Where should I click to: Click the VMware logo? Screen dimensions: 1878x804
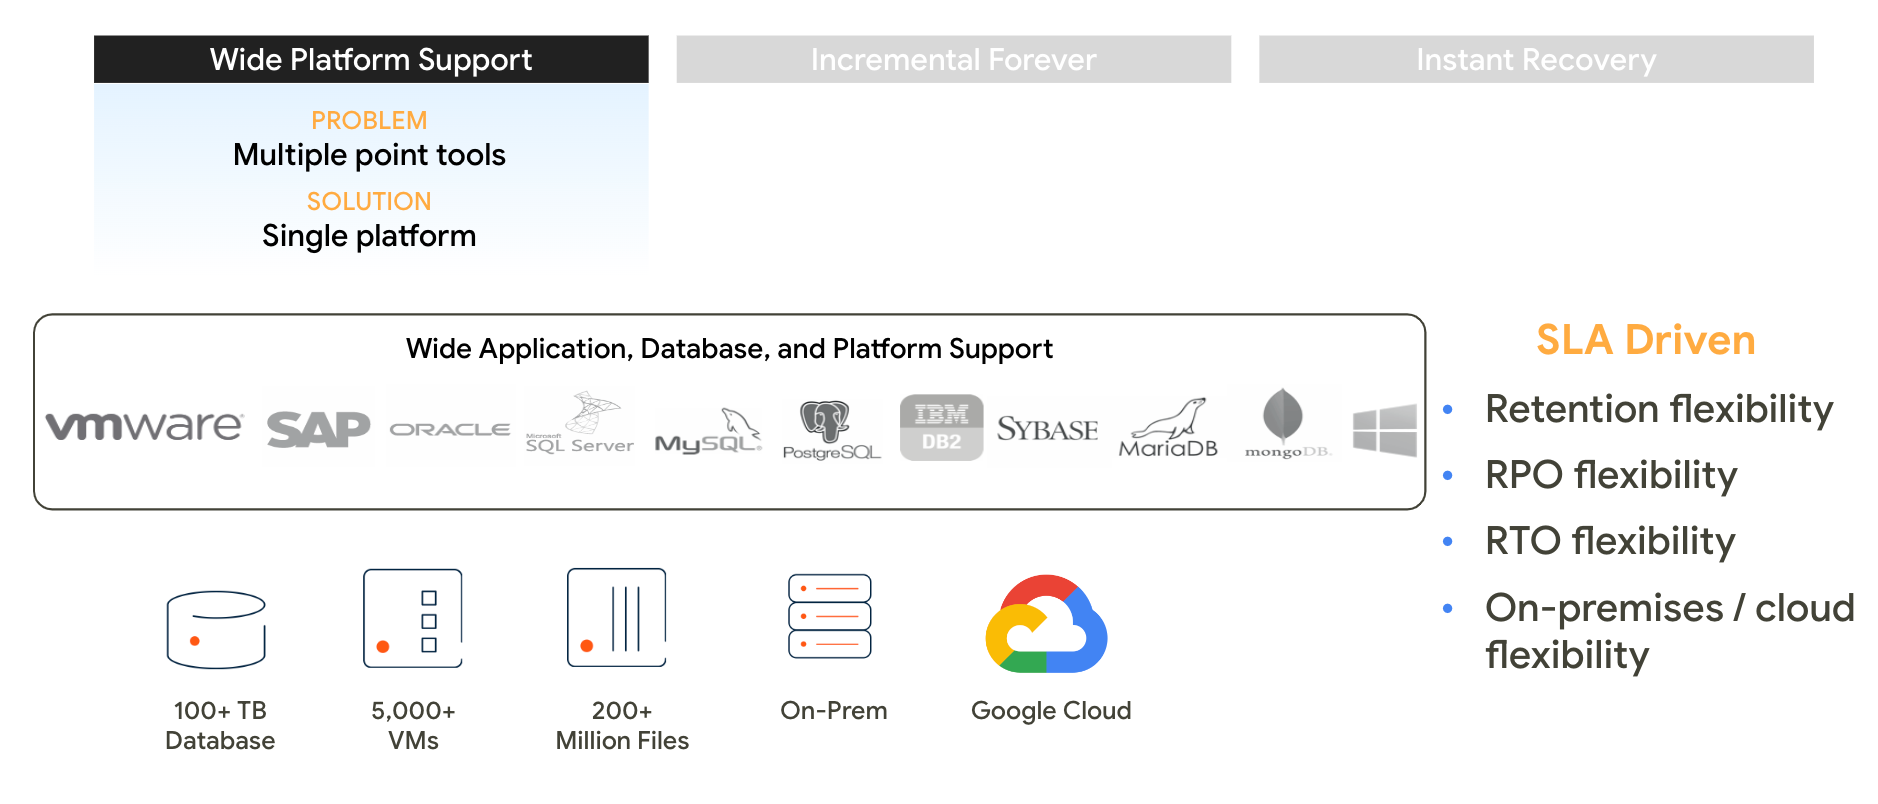pyautogui.click(x=144, y=427)
